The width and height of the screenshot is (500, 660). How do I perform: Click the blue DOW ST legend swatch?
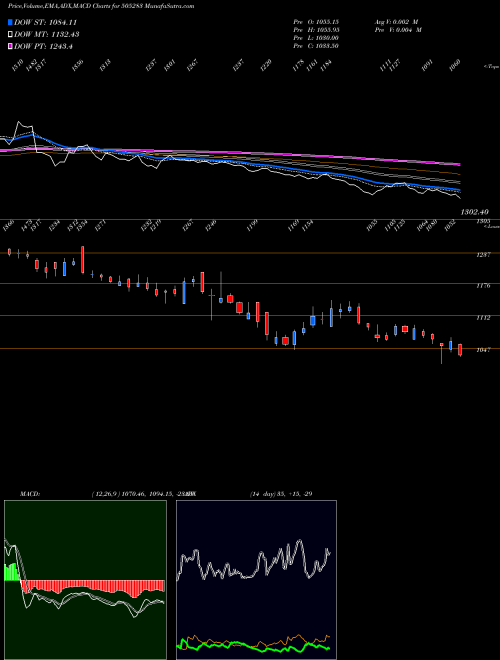(10, 22)
